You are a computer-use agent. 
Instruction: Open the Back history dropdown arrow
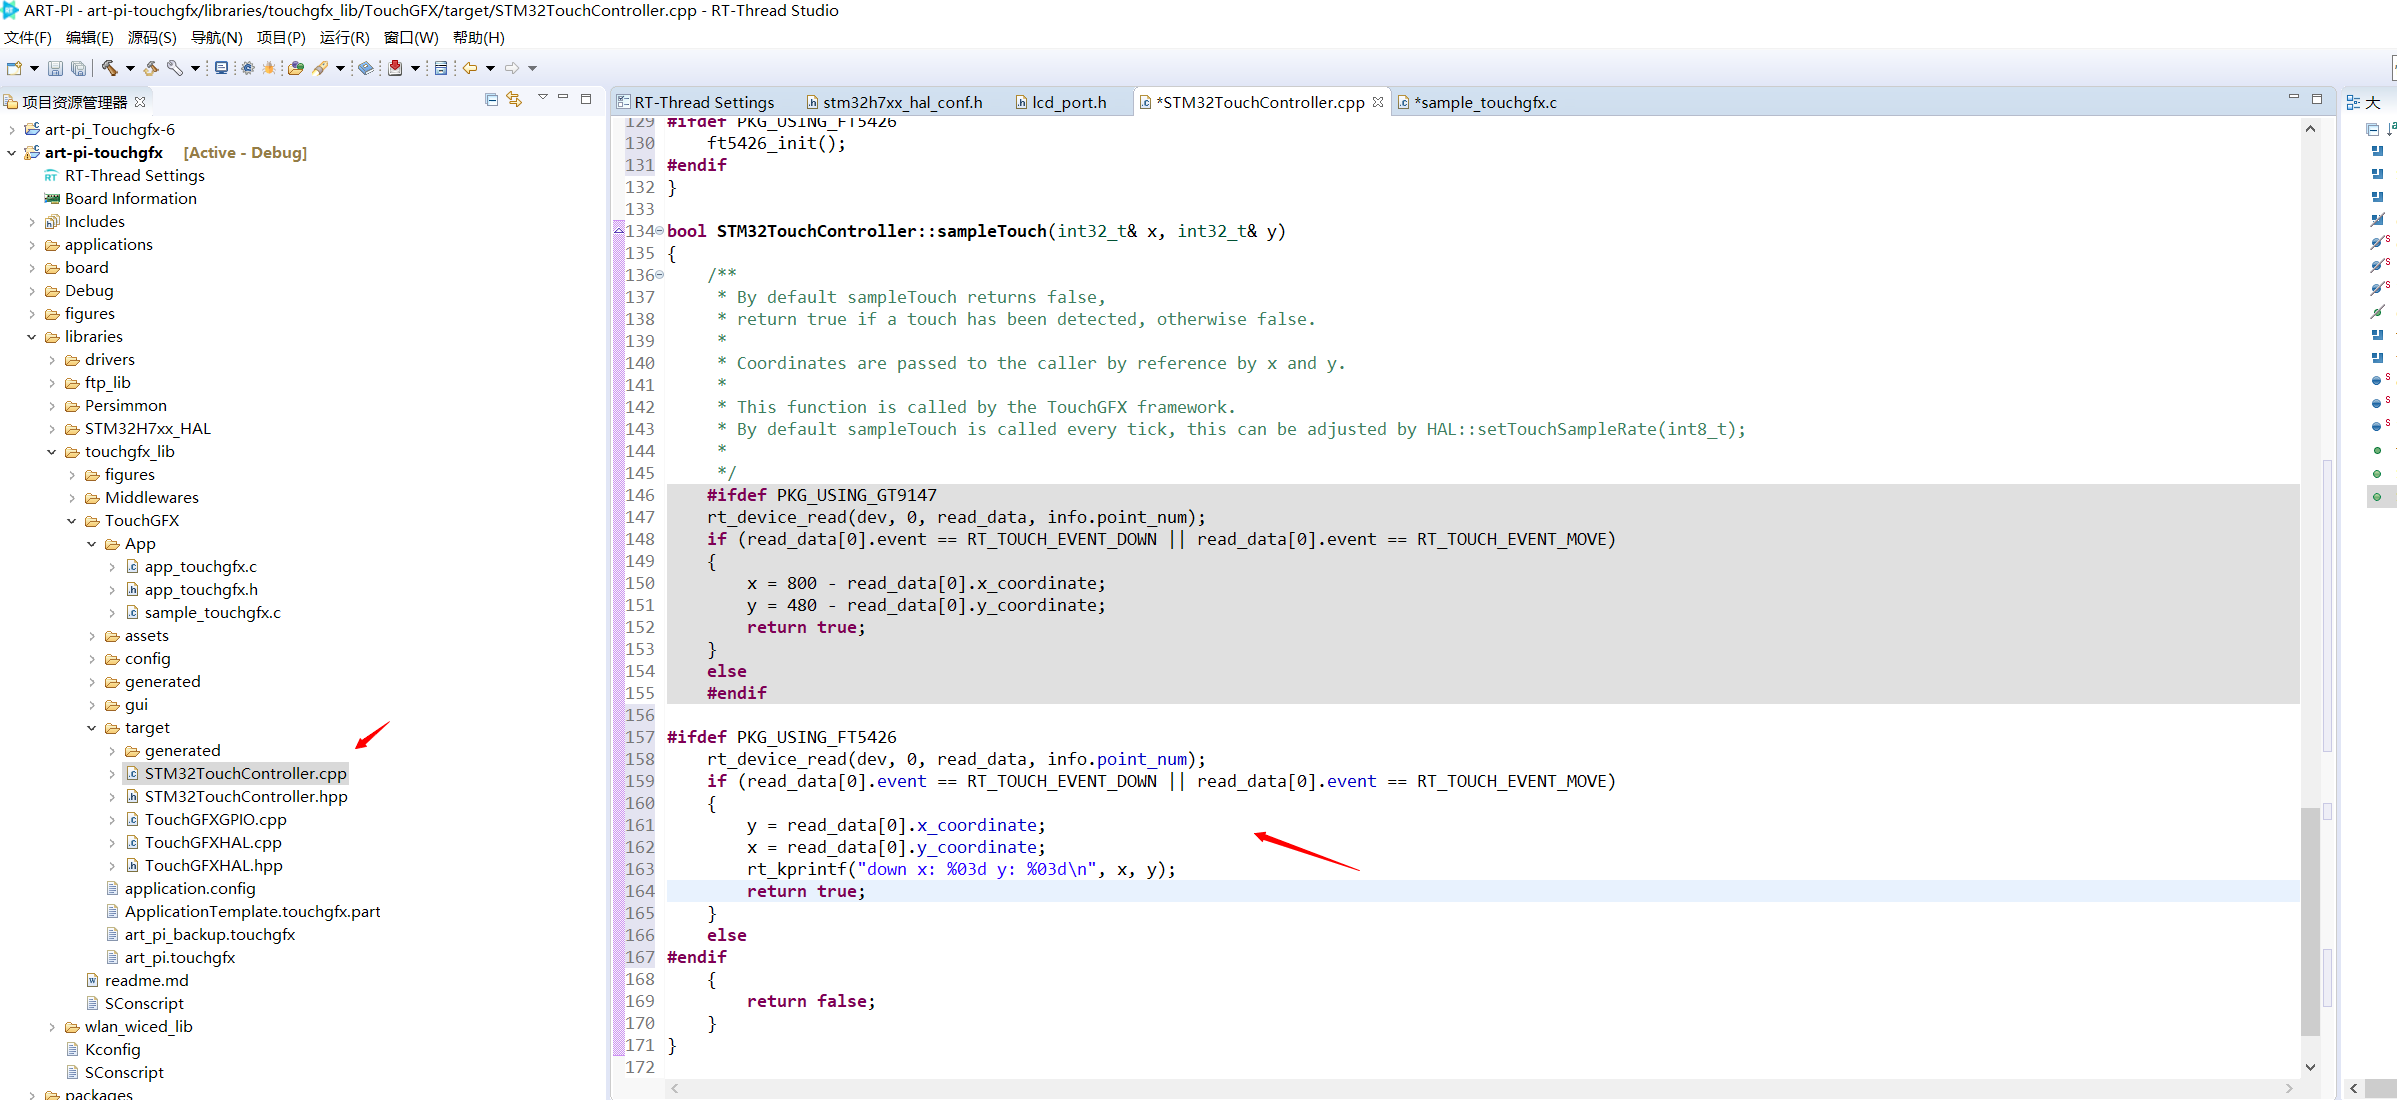click(490, 68)
